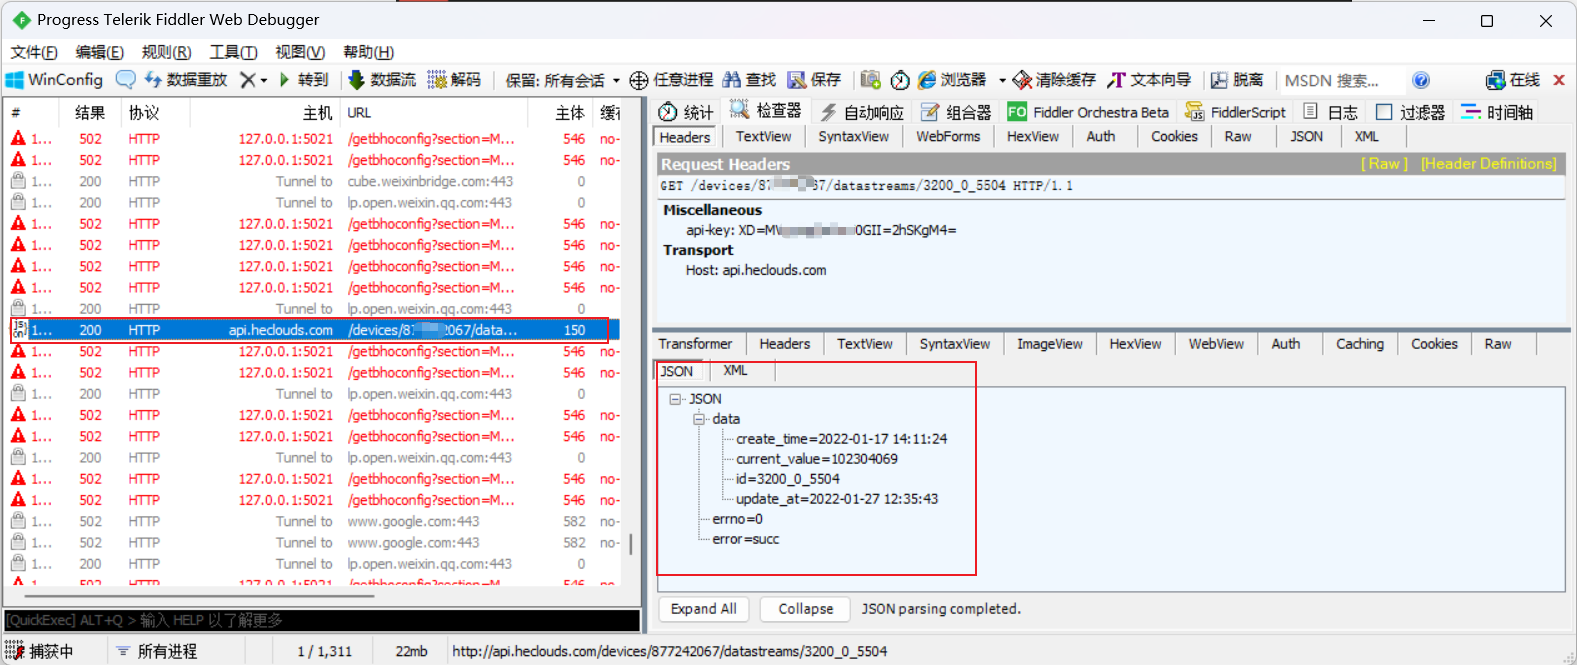The height and width of the screenshot is (665, 1577).
Task: Select the request SyntaxView tab
Action: click(853, 137)
